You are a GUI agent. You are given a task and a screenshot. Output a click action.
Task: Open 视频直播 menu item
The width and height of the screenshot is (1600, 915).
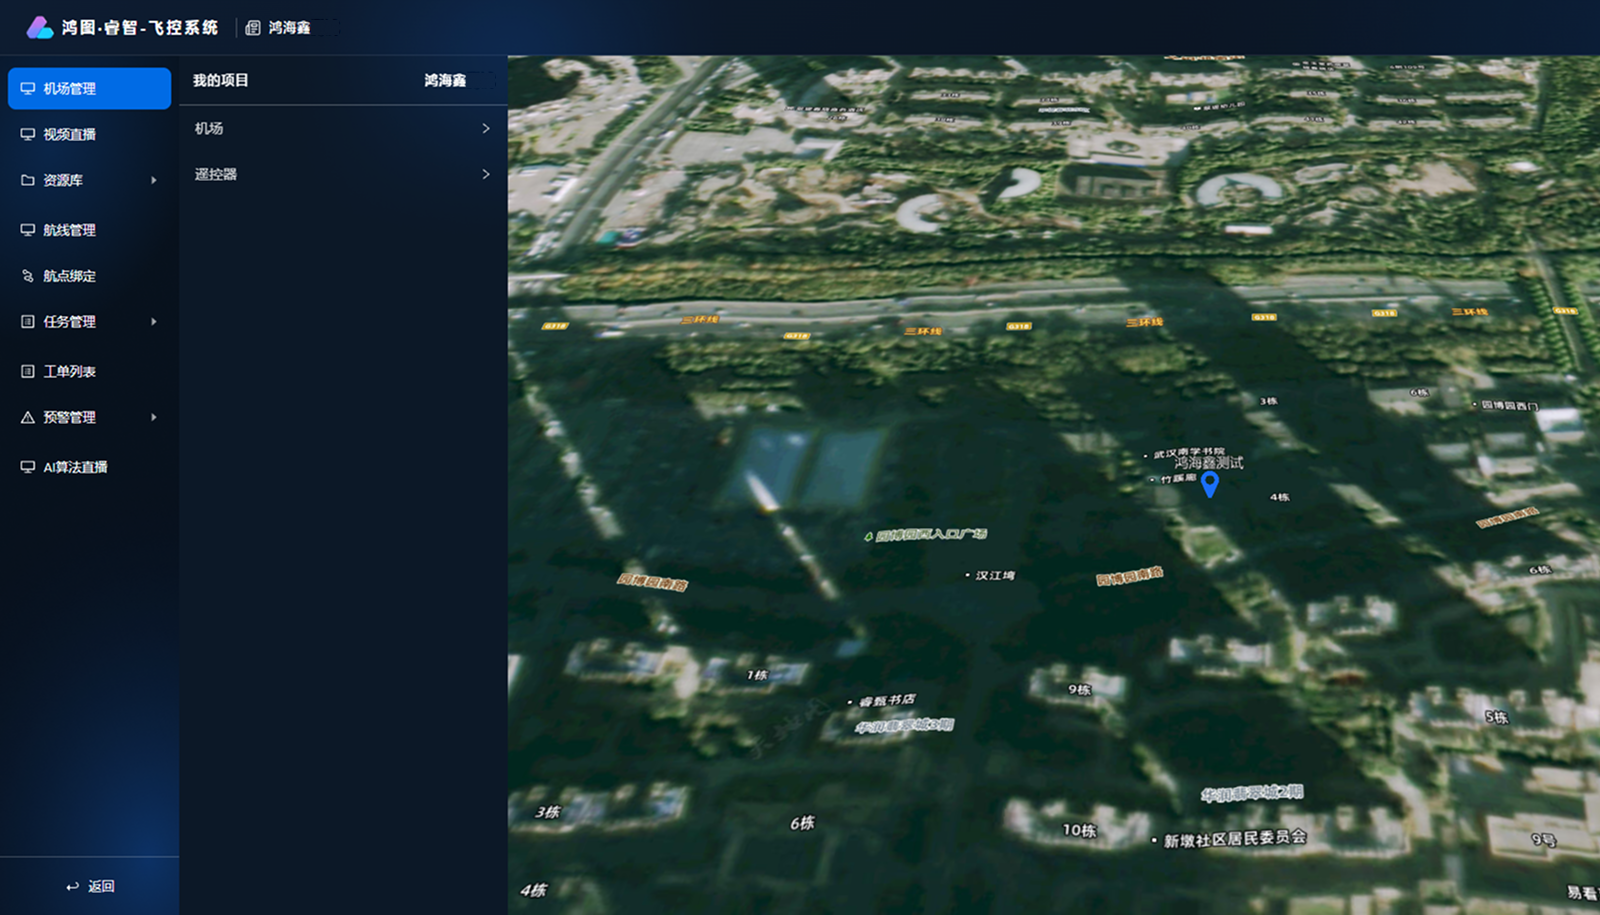click(x=89, y=134)
